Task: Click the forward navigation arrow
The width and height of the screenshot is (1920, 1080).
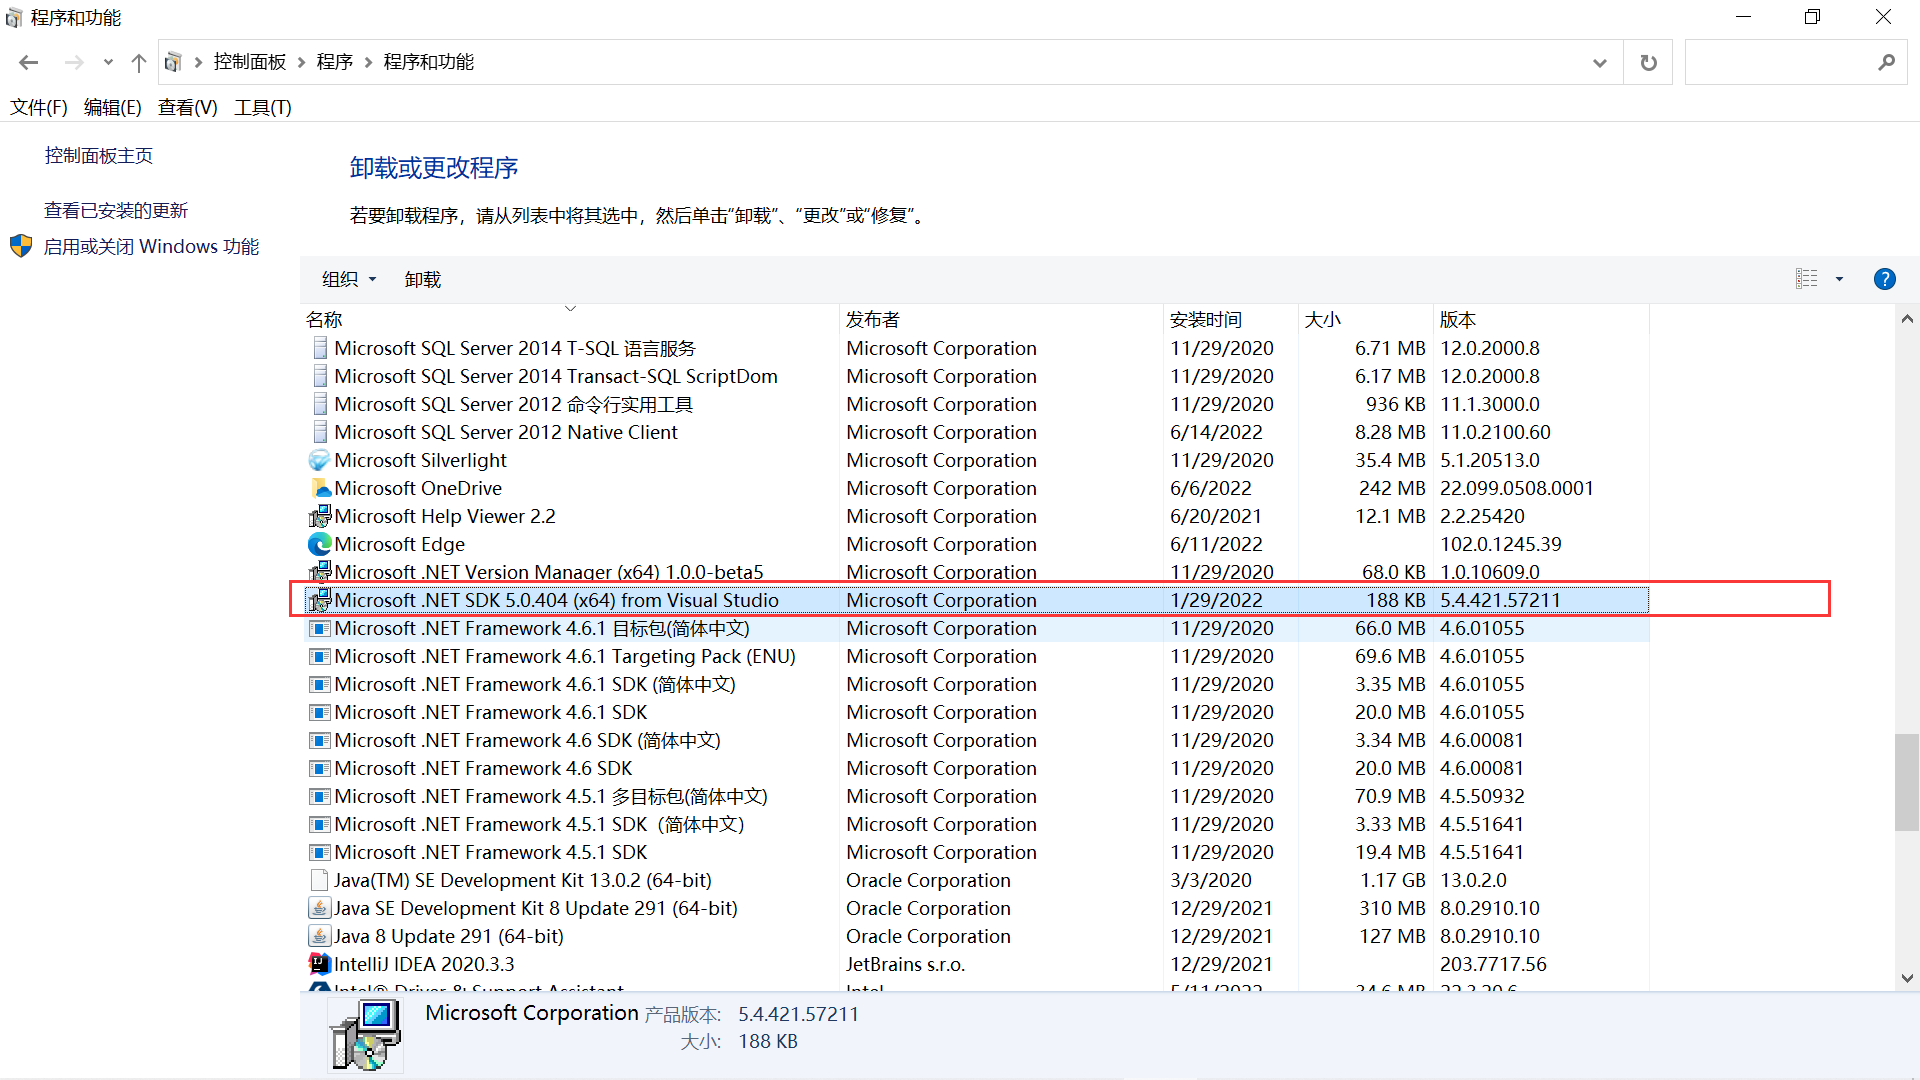Action: coord(74,62)
